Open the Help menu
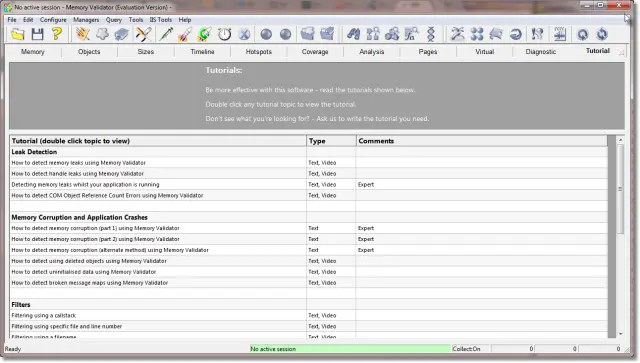The width and height of the screenshot is (640, 363). tap(184, 20)
